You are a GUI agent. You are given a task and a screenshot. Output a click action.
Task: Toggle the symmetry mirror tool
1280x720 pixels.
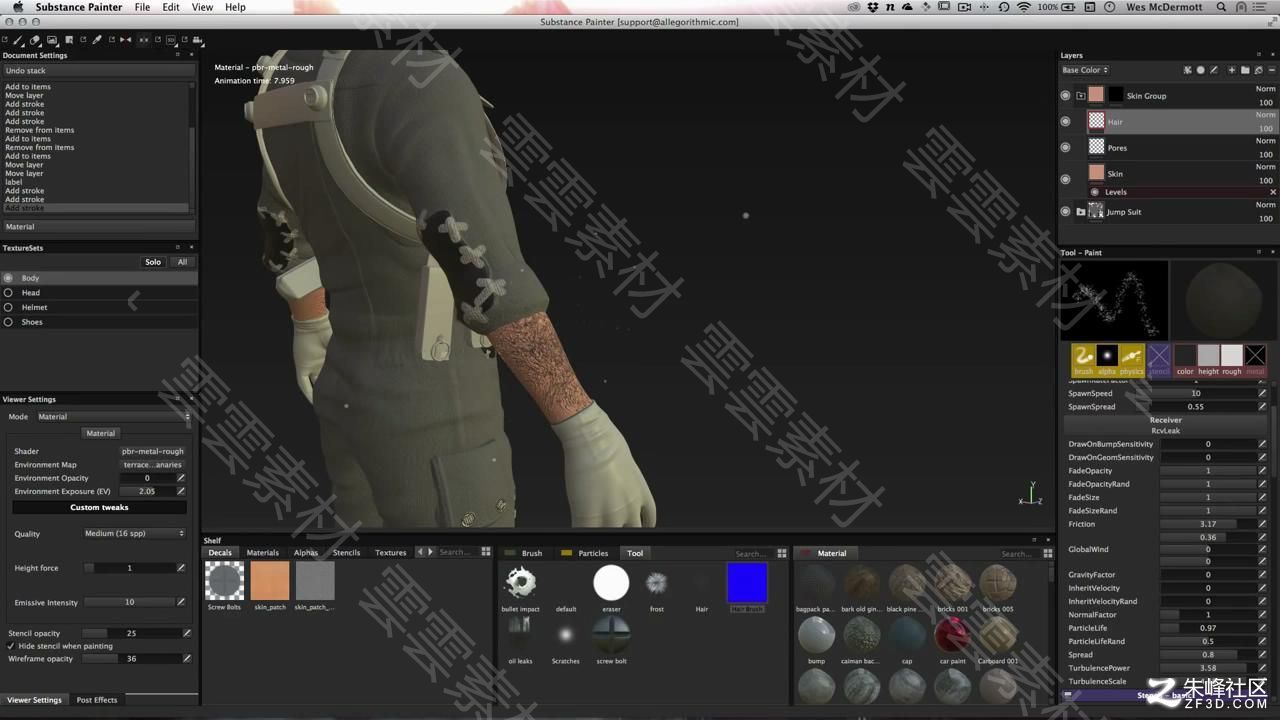coord(125,40)
